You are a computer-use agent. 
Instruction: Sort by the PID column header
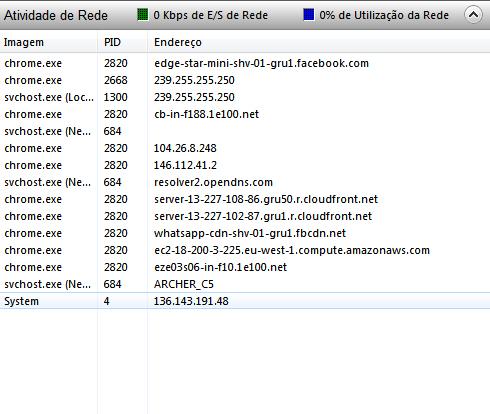122,42
